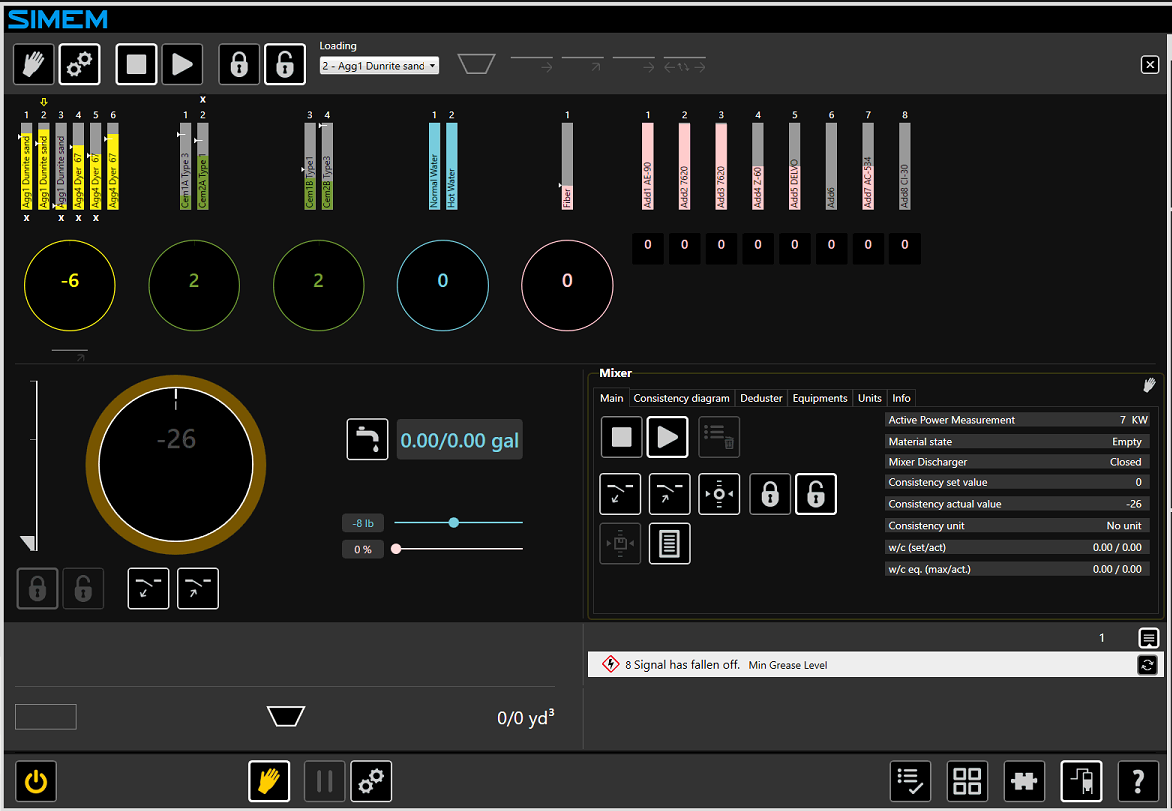Select the Equipments tab

pos(819,398)
